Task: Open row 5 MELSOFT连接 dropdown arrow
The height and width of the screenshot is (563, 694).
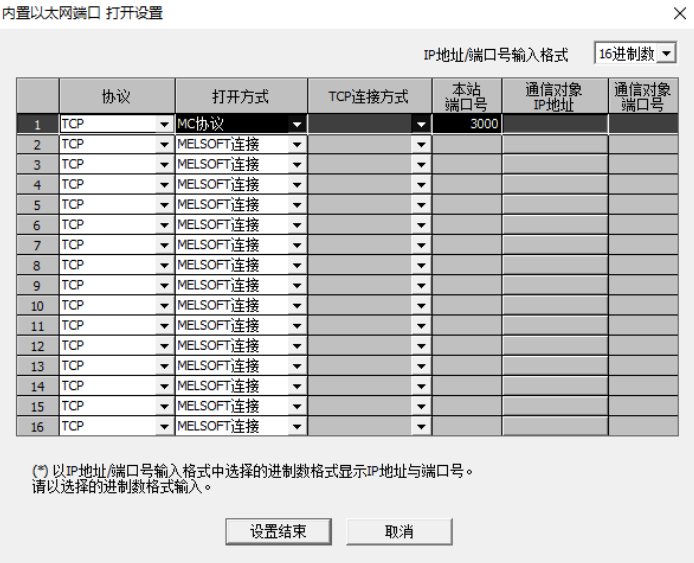Action: [x=297, y=205]
